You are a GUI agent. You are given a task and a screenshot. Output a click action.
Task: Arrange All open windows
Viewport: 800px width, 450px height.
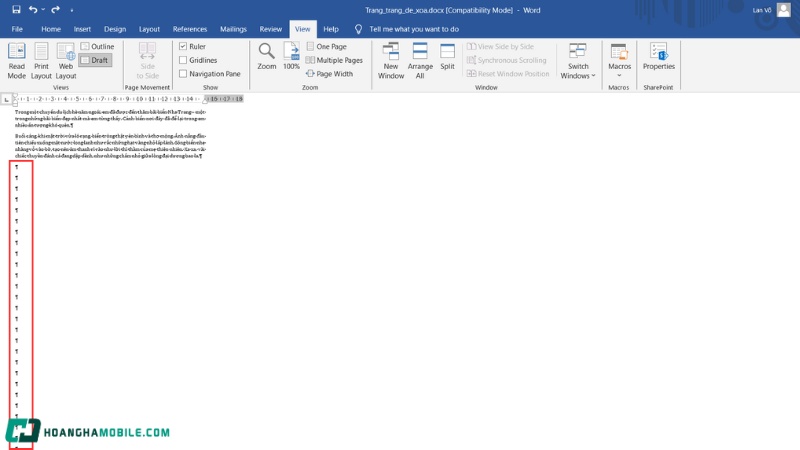(420, 60)
